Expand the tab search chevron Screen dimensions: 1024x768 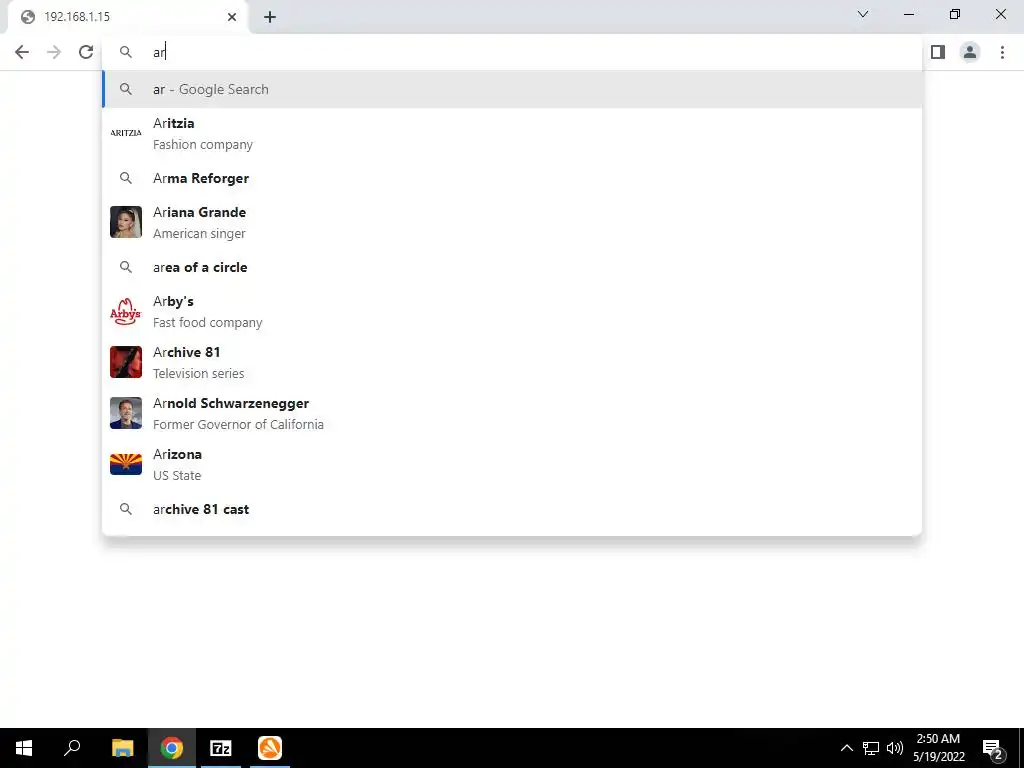tap(863, 14)
